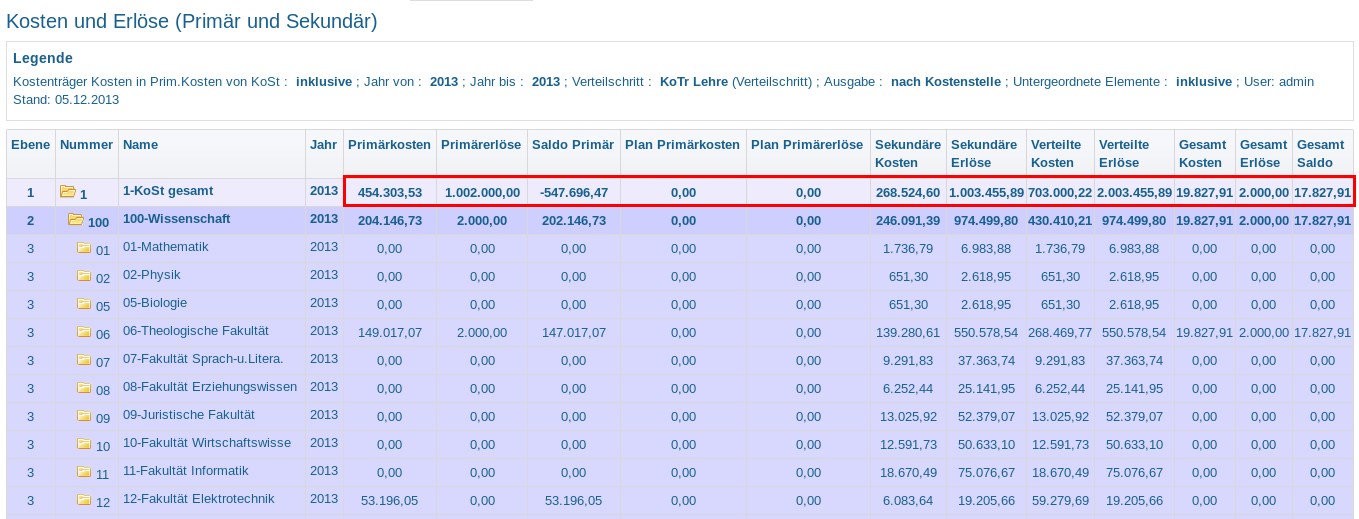Viewport: 1359px width, 519px height.
Task: Expand folder icon of 09-Juristische Fakultät row
Action: [84, 415]
